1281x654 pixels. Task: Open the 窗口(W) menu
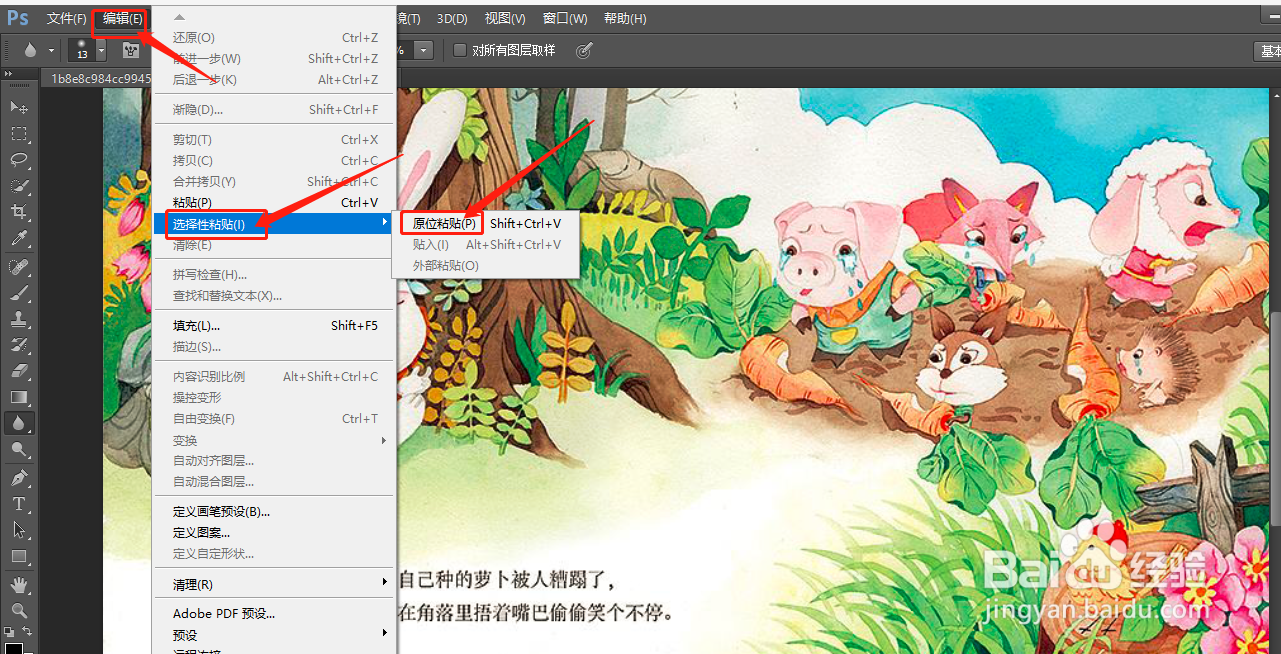(565, 19)
